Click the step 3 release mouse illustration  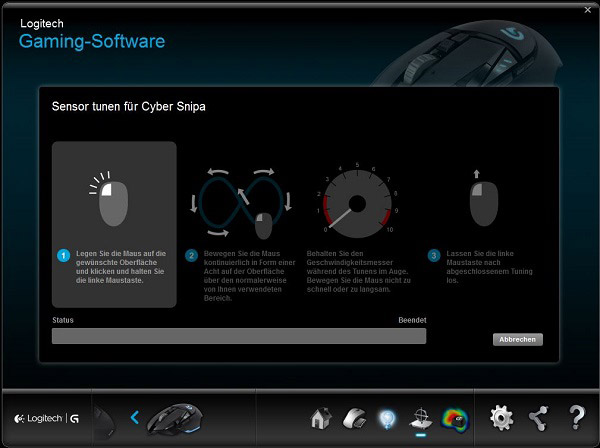point(483,199)
